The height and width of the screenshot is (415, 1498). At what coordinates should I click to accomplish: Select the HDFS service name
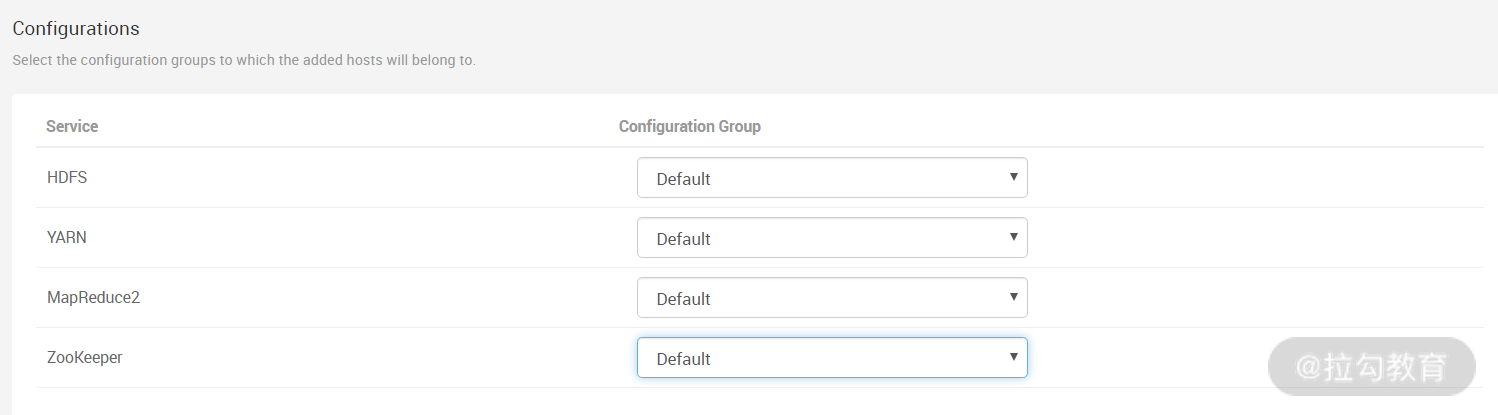[x=67, y=177]
